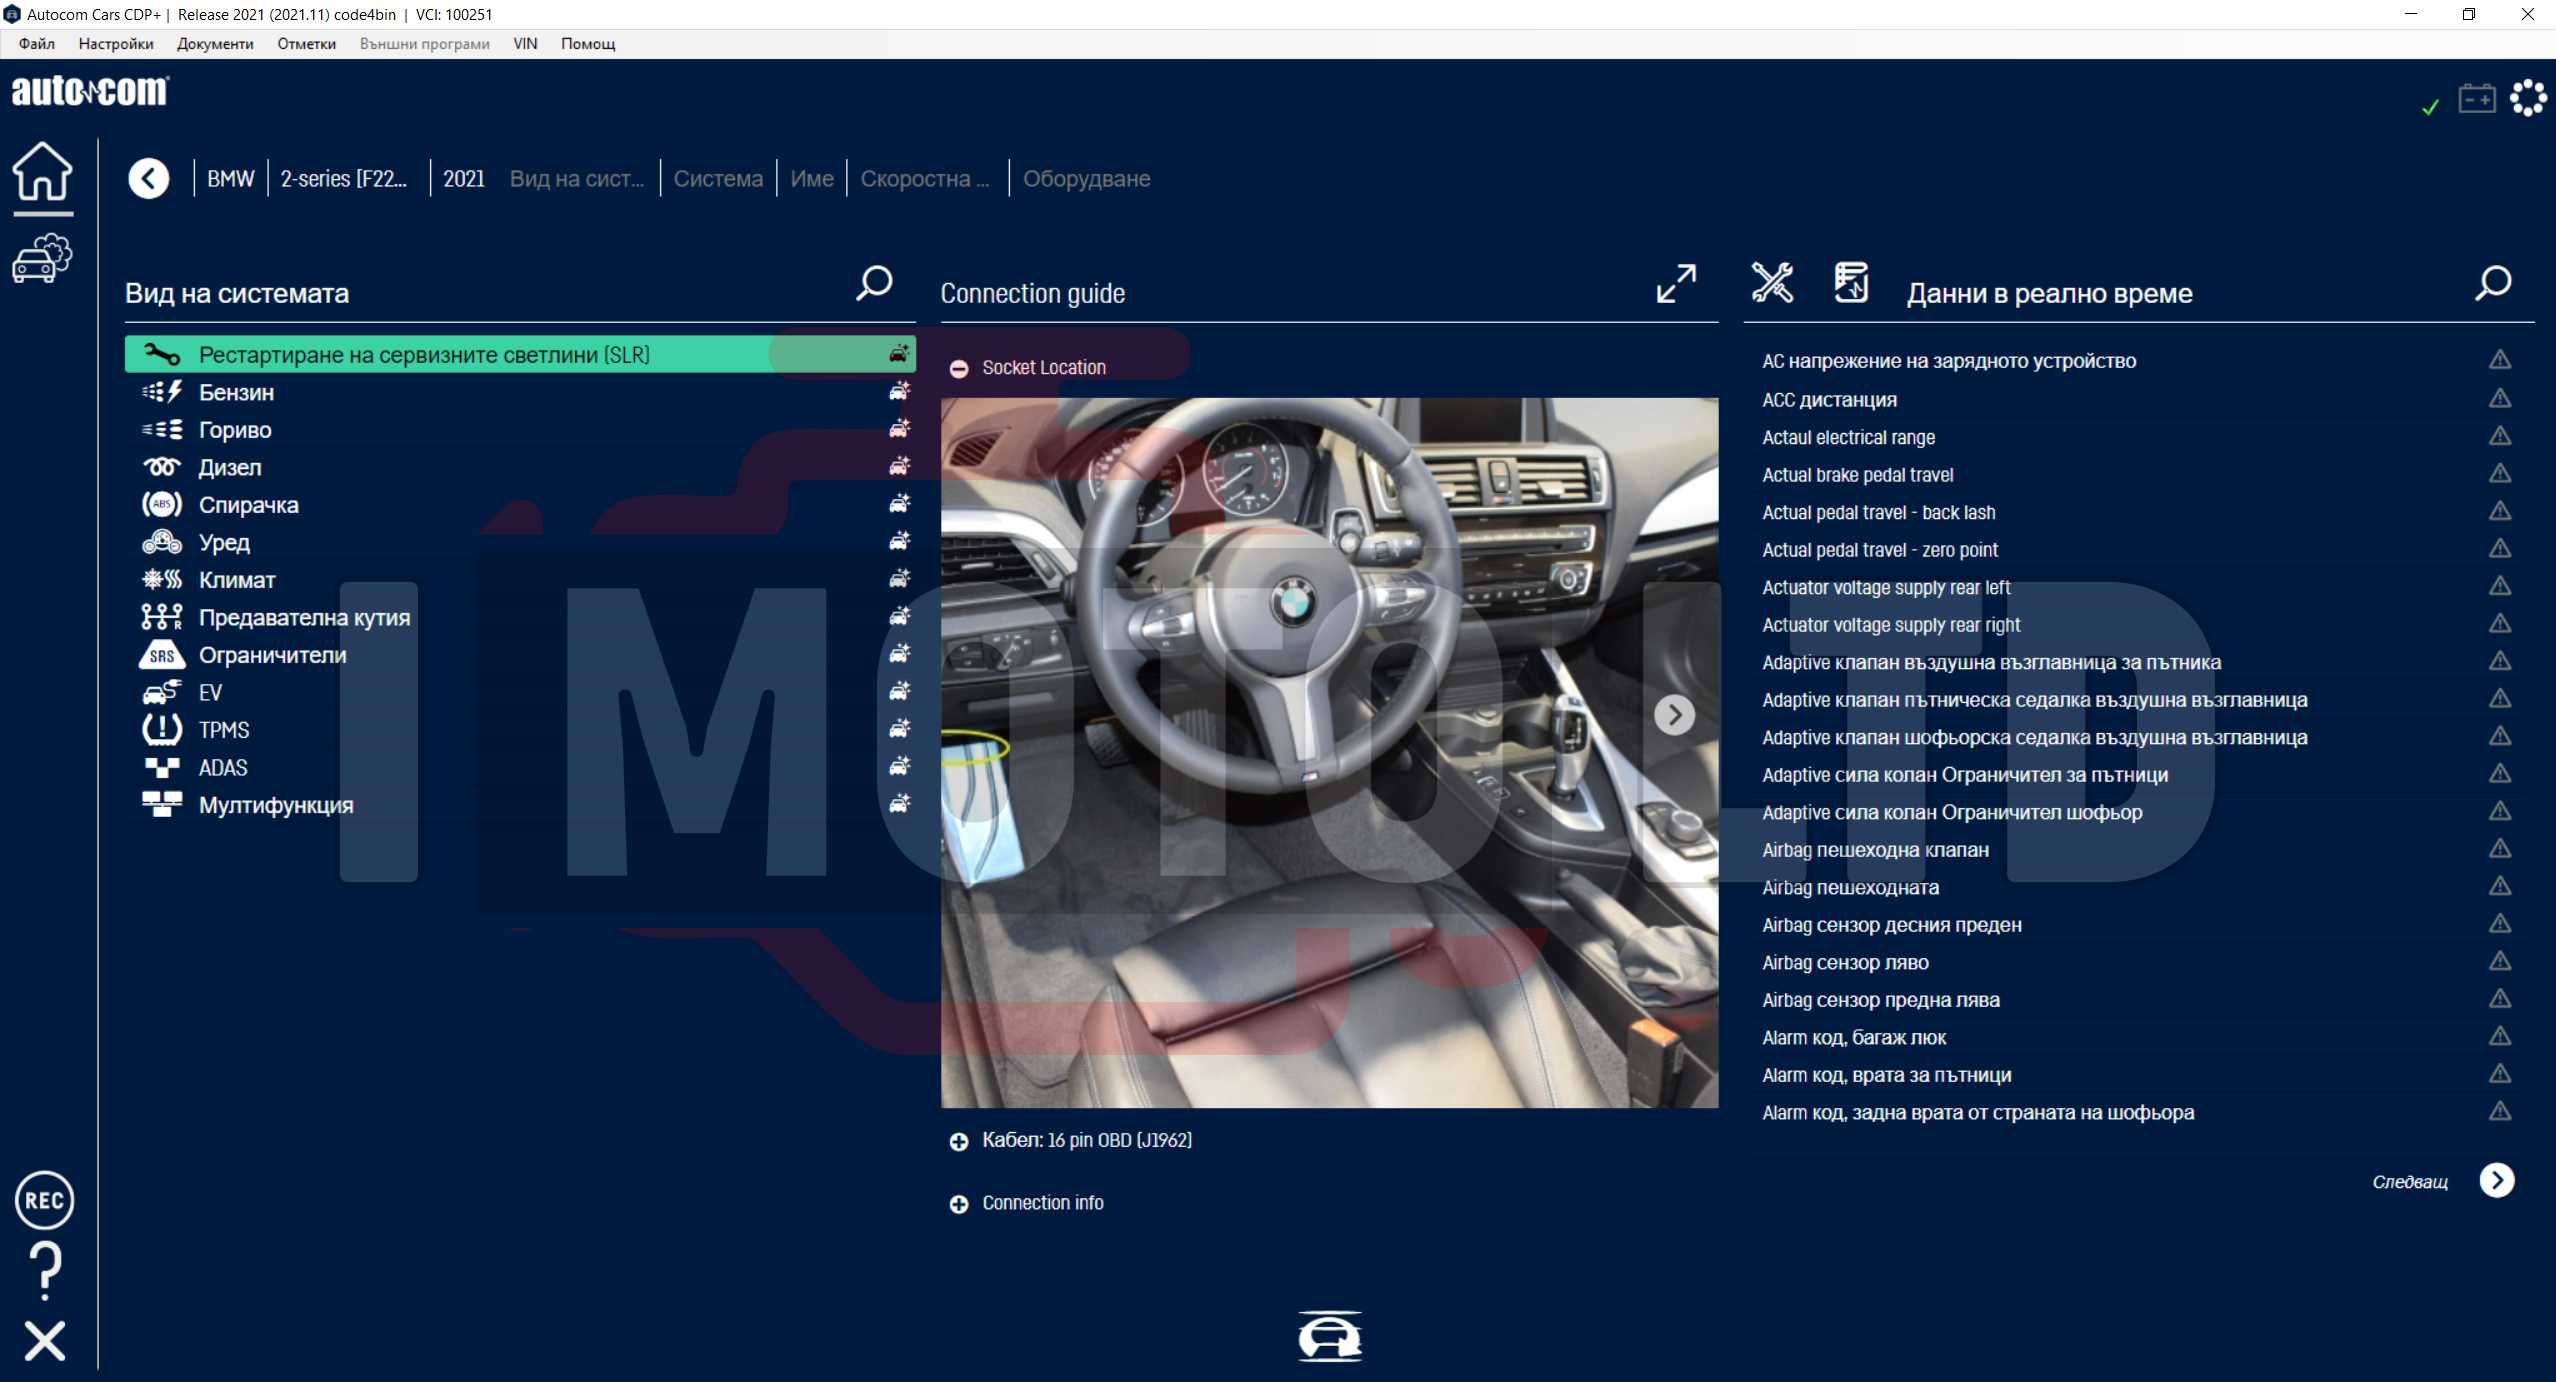Viewport: 2556px width, 1382px height.
Task: Open the Файл menu
Action: (x=37, y=44)
